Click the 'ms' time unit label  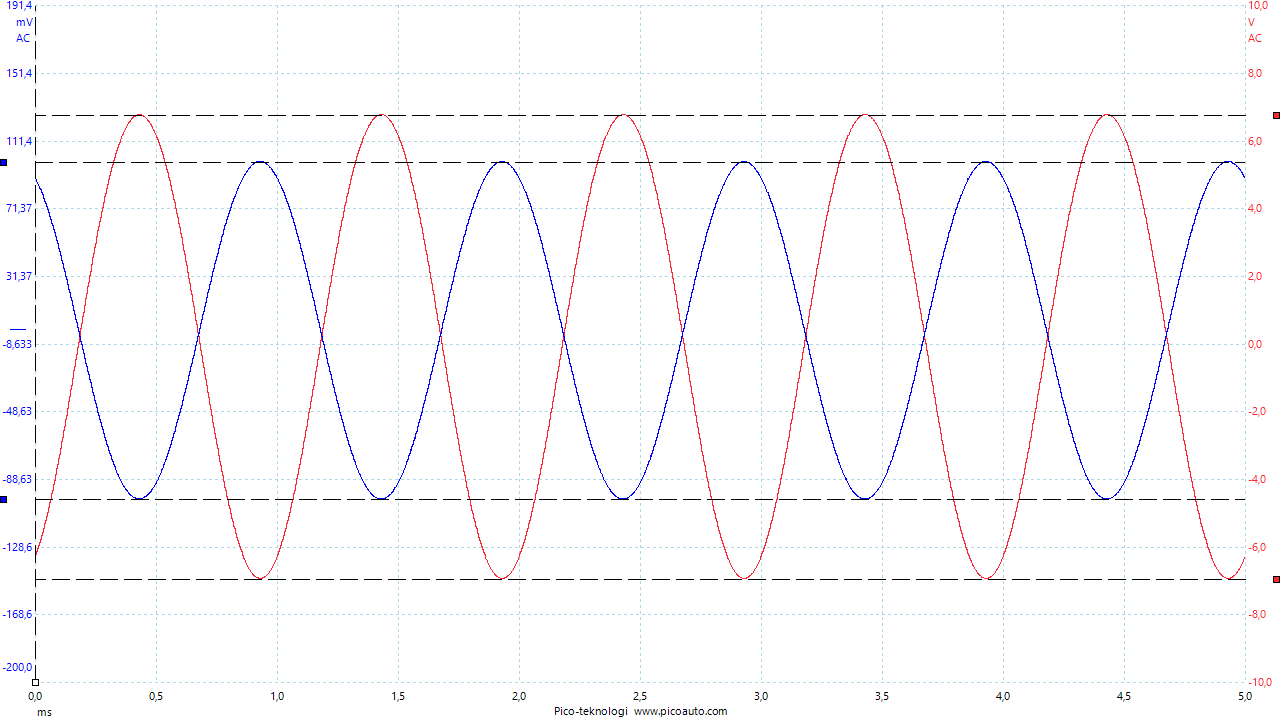[44, 712]
